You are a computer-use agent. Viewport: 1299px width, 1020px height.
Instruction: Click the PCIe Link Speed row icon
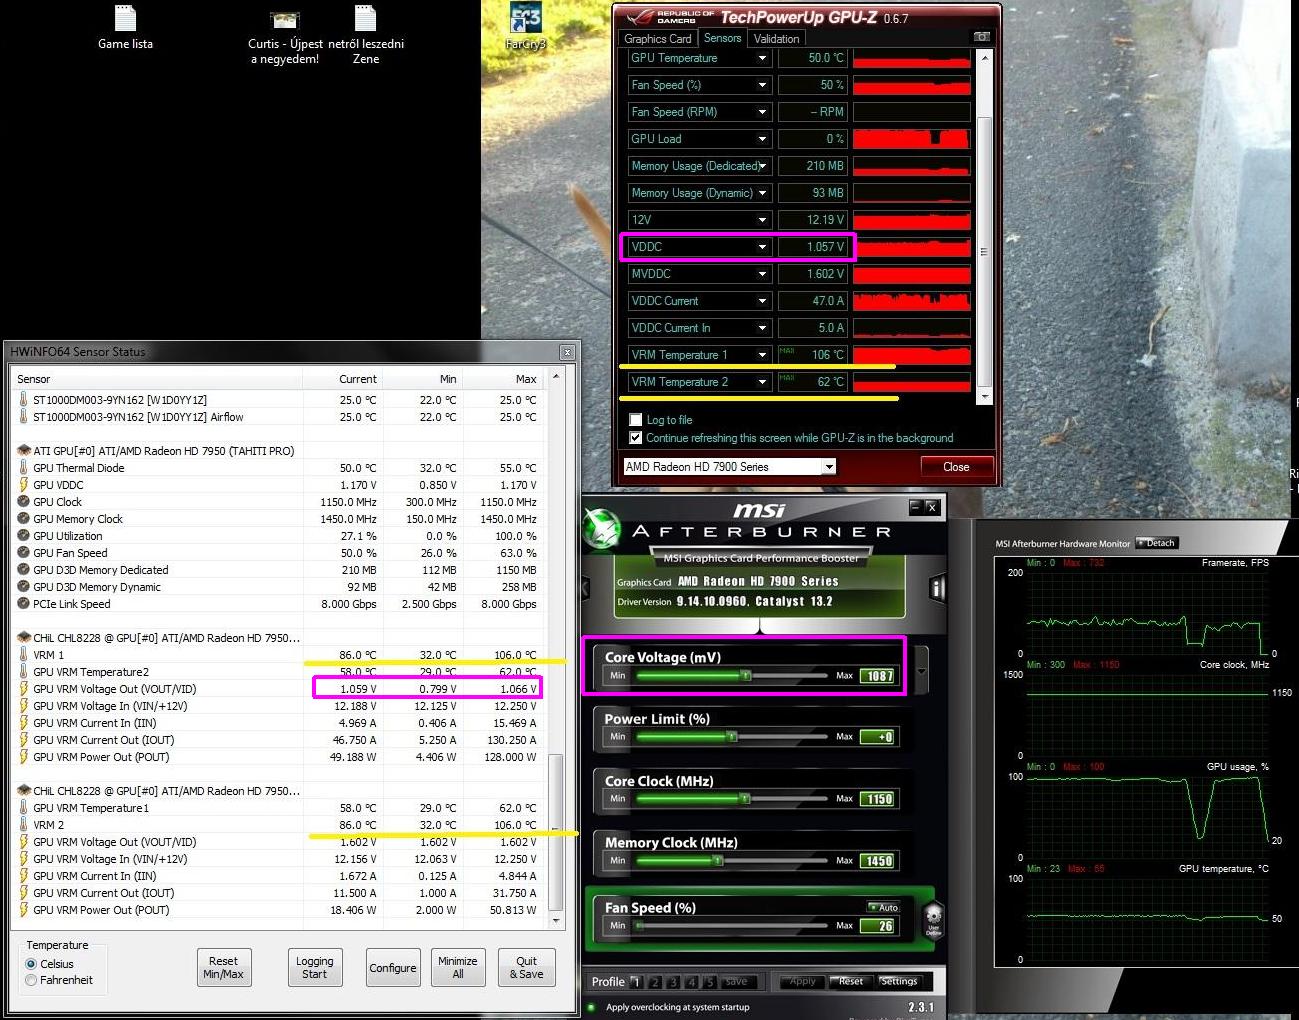pos(24,604)
